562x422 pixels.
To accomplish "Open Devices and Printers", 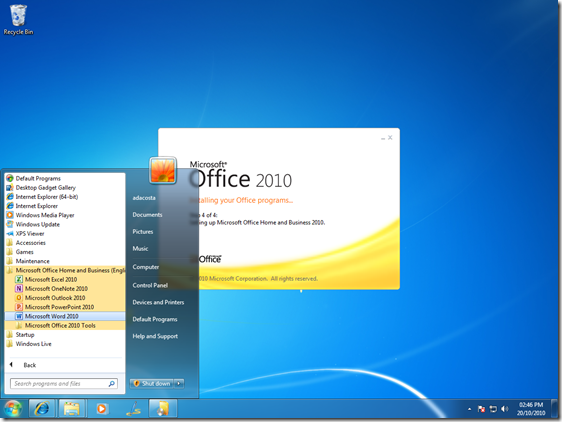I will [158, 302].
